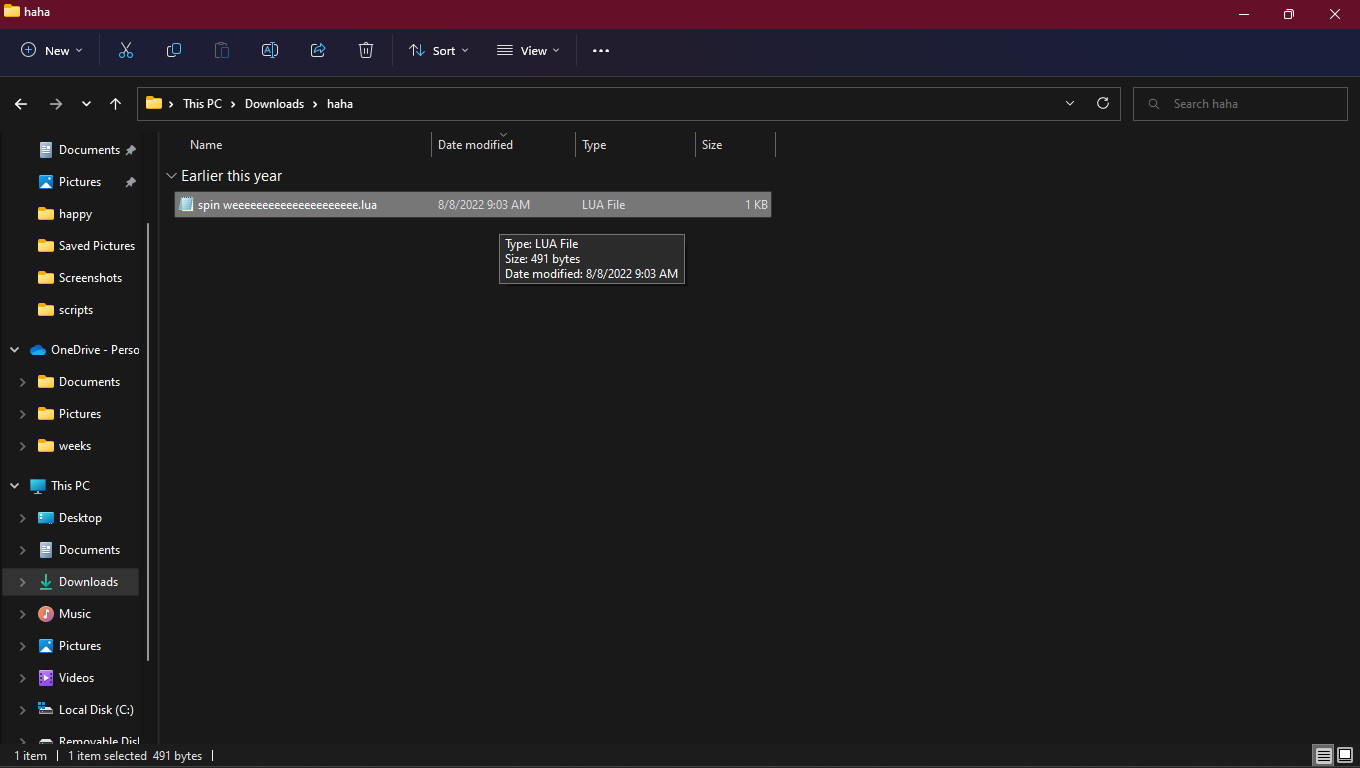
Task: Select the Desktop item under This PC
Action: [80, 518]
